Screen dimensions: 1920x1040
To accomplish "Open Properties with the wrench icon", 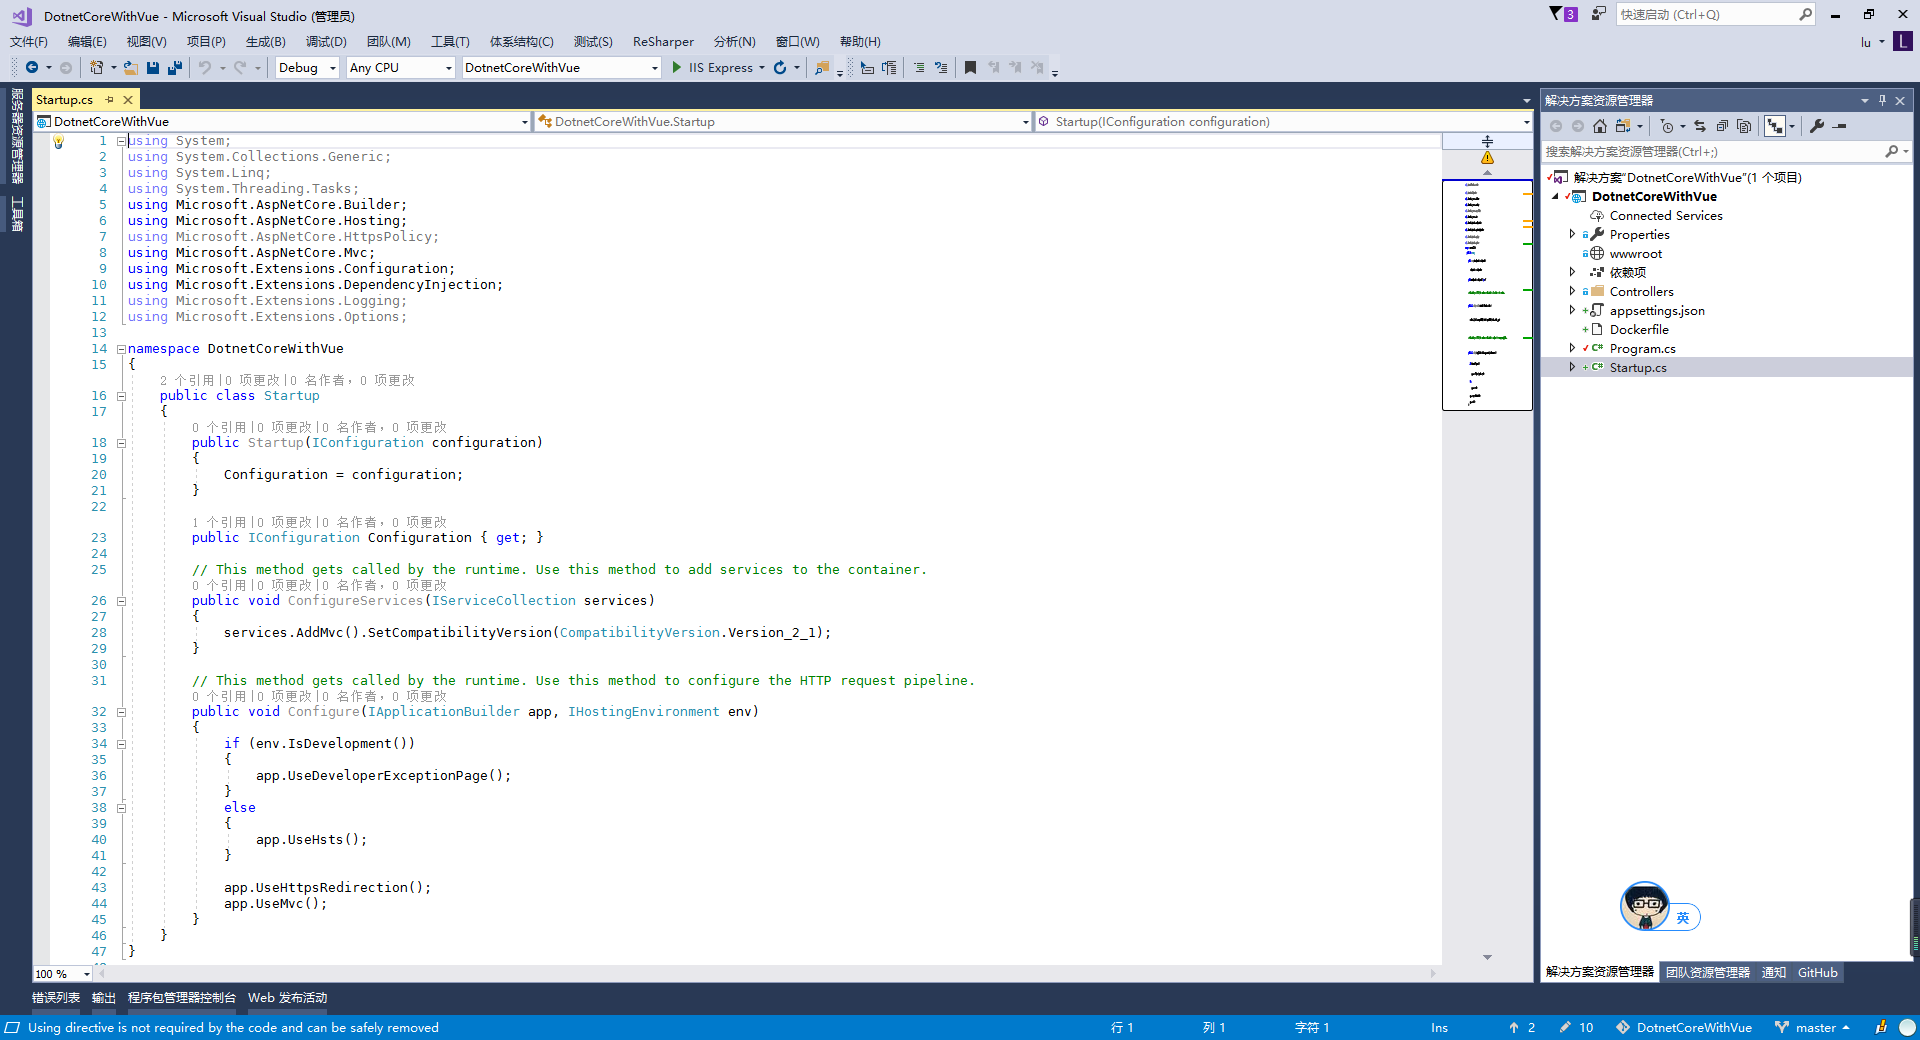I will [1817, 126].
